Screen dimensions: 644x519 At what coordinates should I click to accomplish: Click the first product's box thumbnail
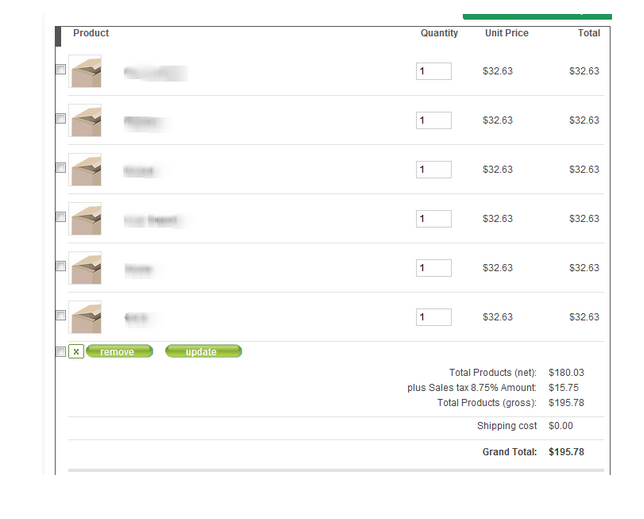click(x=85, y=71)
